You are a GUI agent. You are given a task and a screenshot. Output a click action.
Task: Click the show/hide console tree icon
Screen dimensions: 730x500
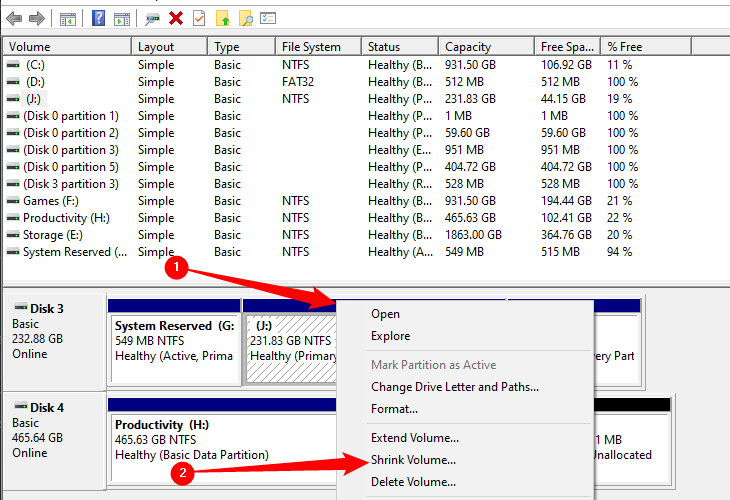tap(67, 18)
